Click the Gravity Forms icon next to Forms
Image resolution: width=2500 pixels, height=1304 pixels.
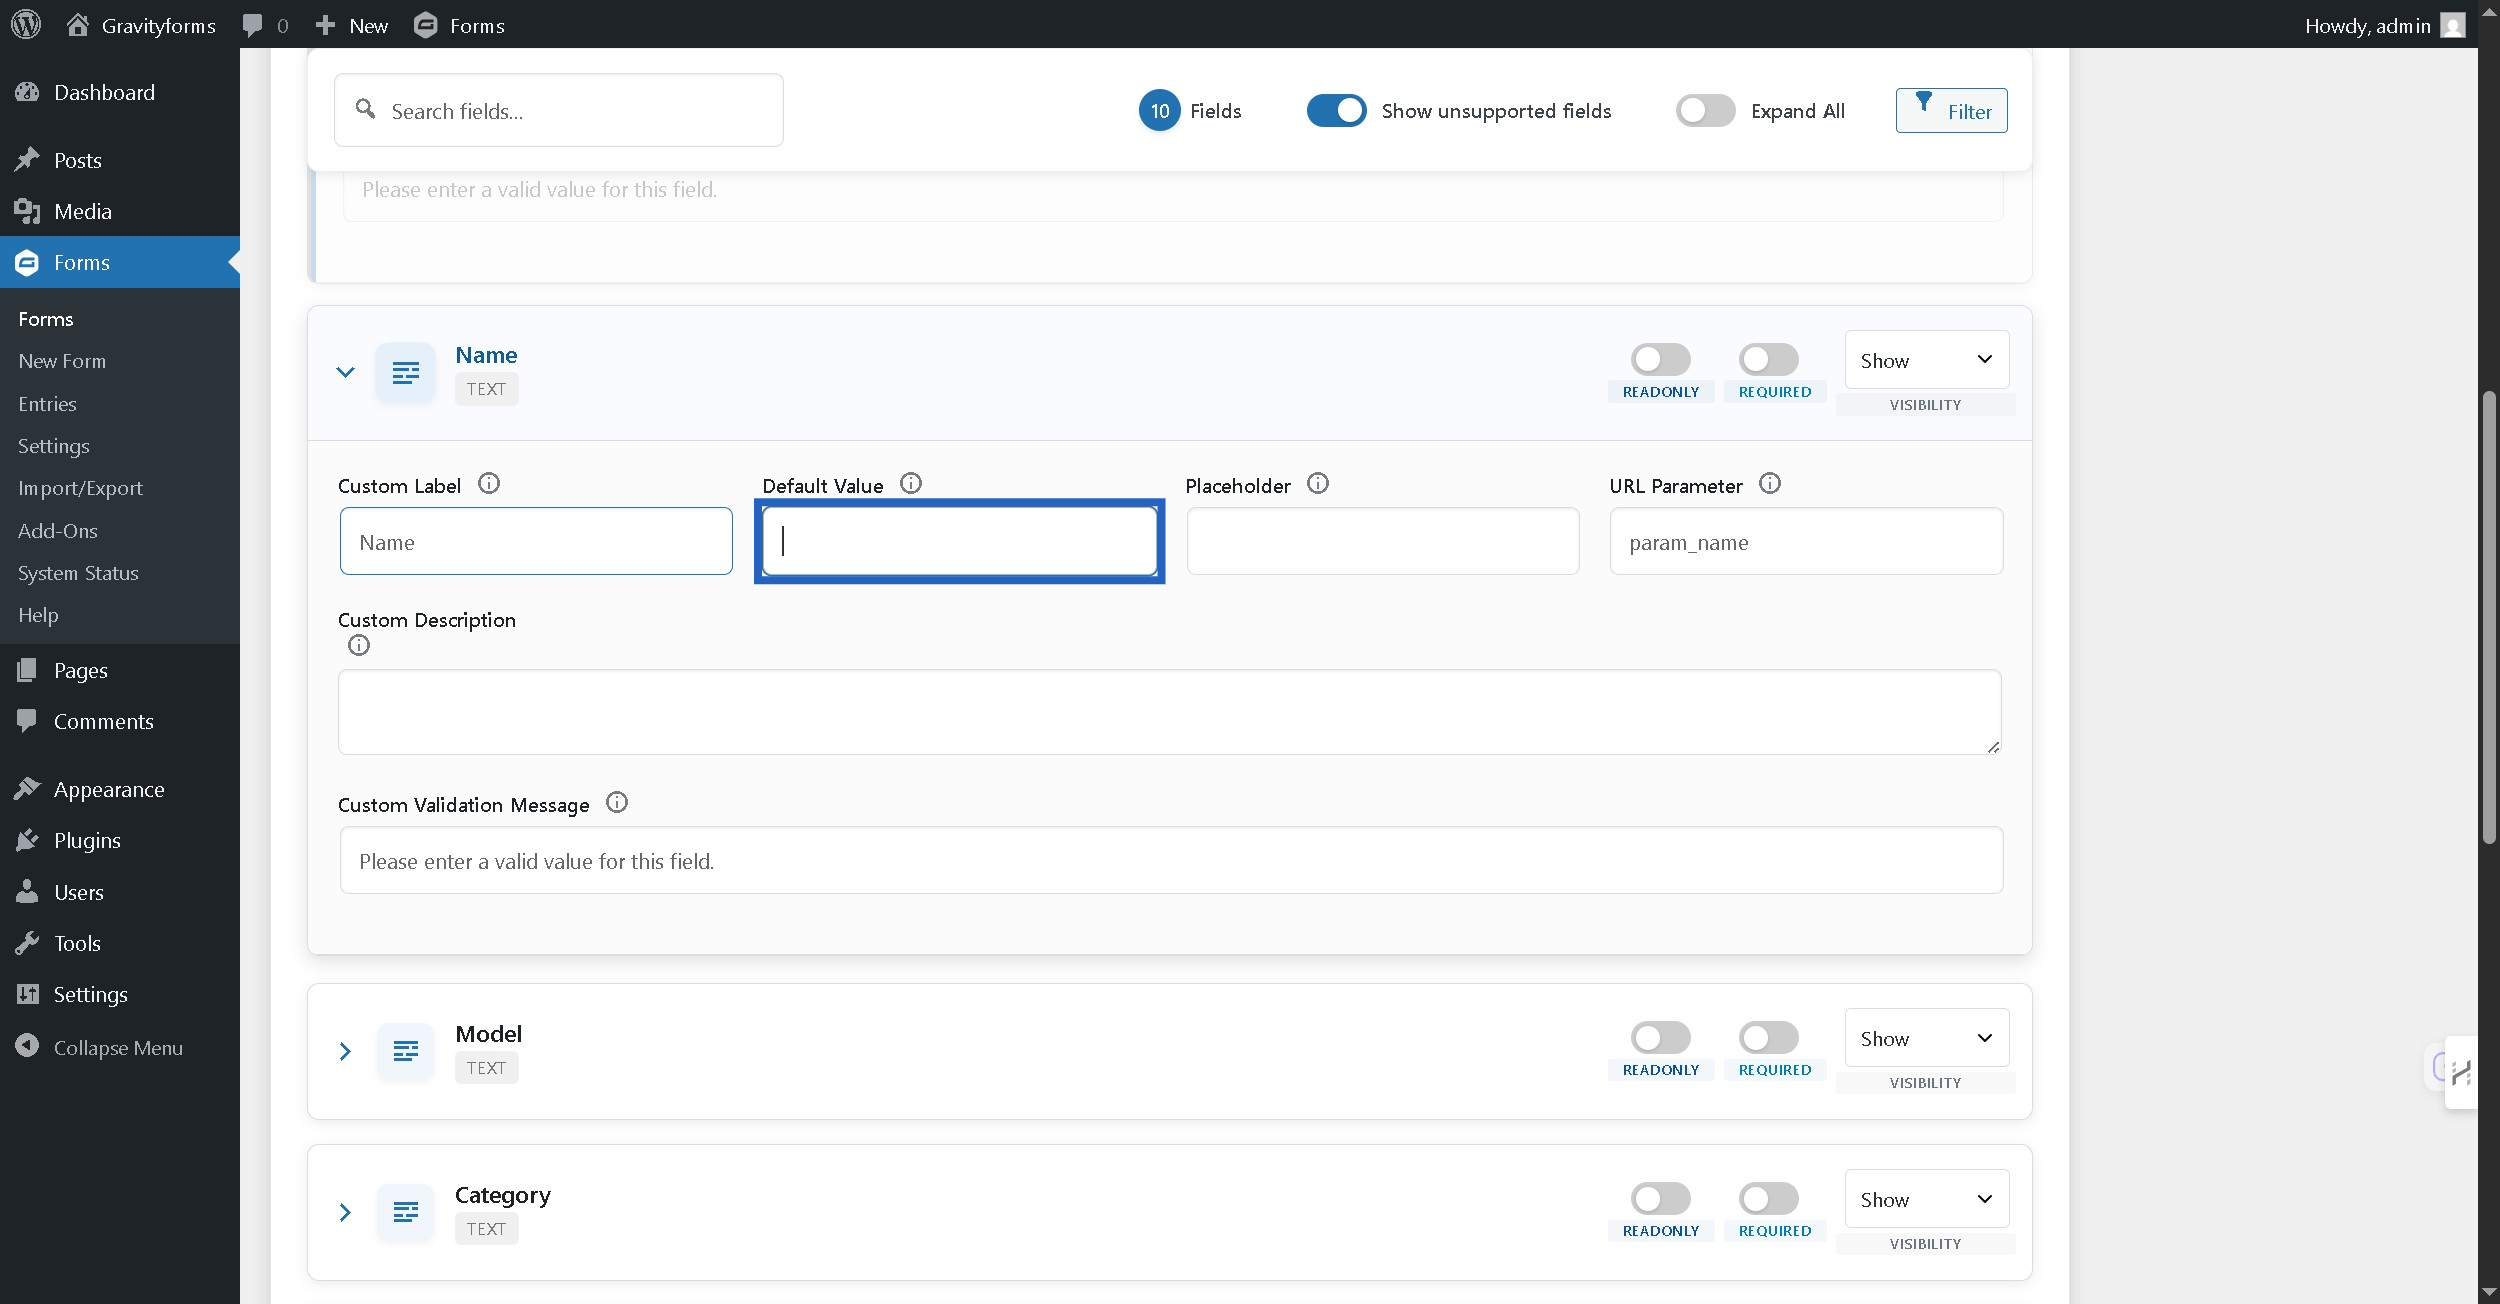pyautogui.click(x=425, y=25)
